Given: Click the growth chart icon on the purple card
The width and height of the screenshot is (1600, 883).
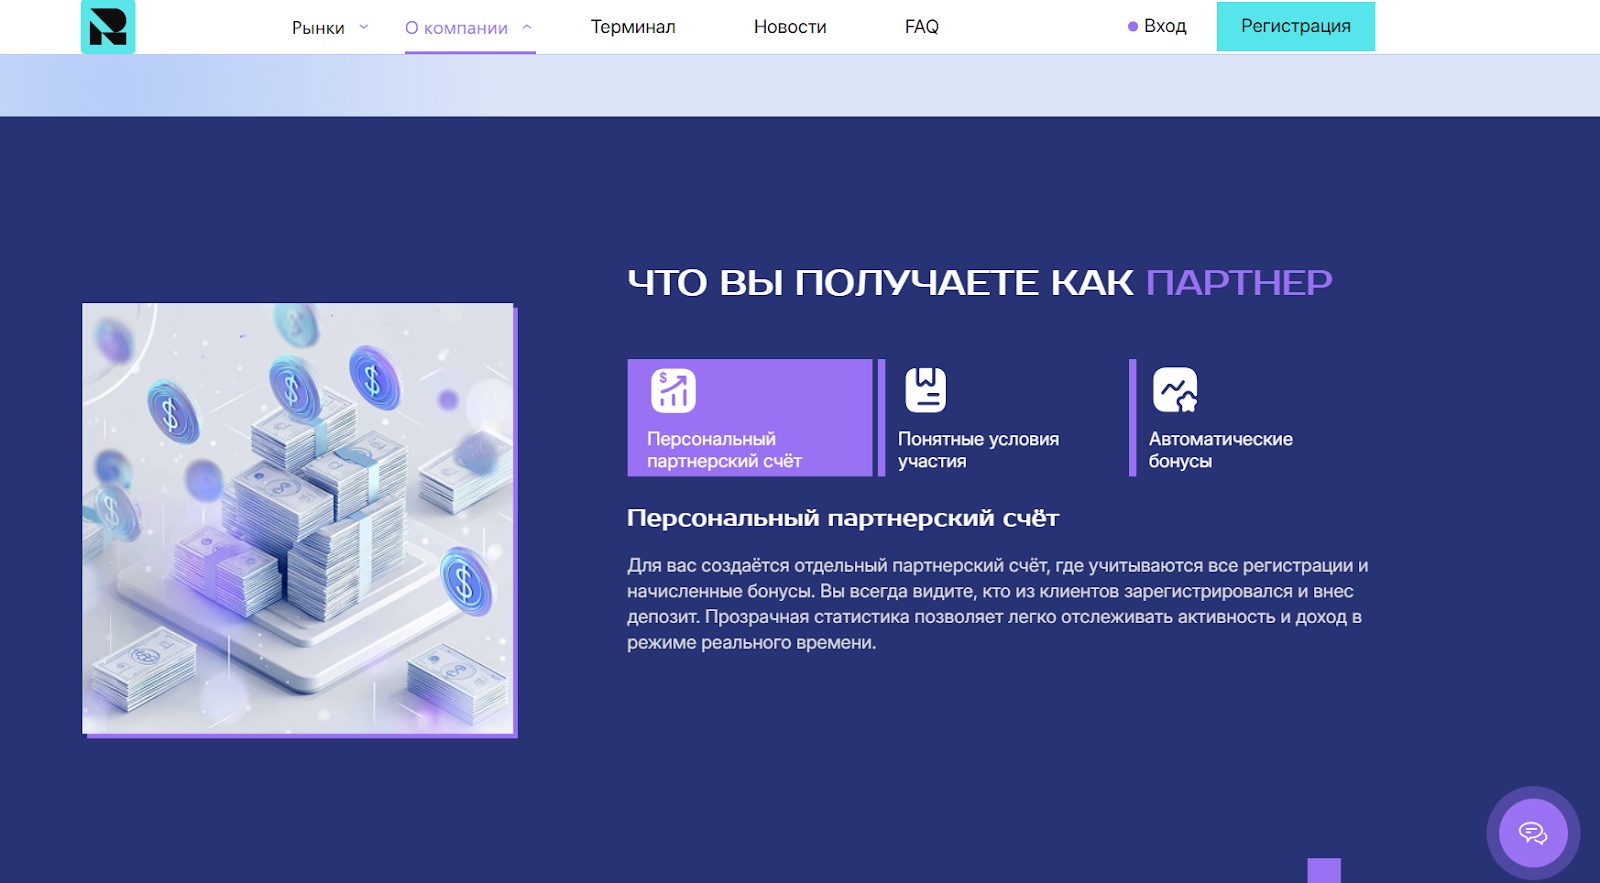Looking at the screenshot, I should 673,390.
